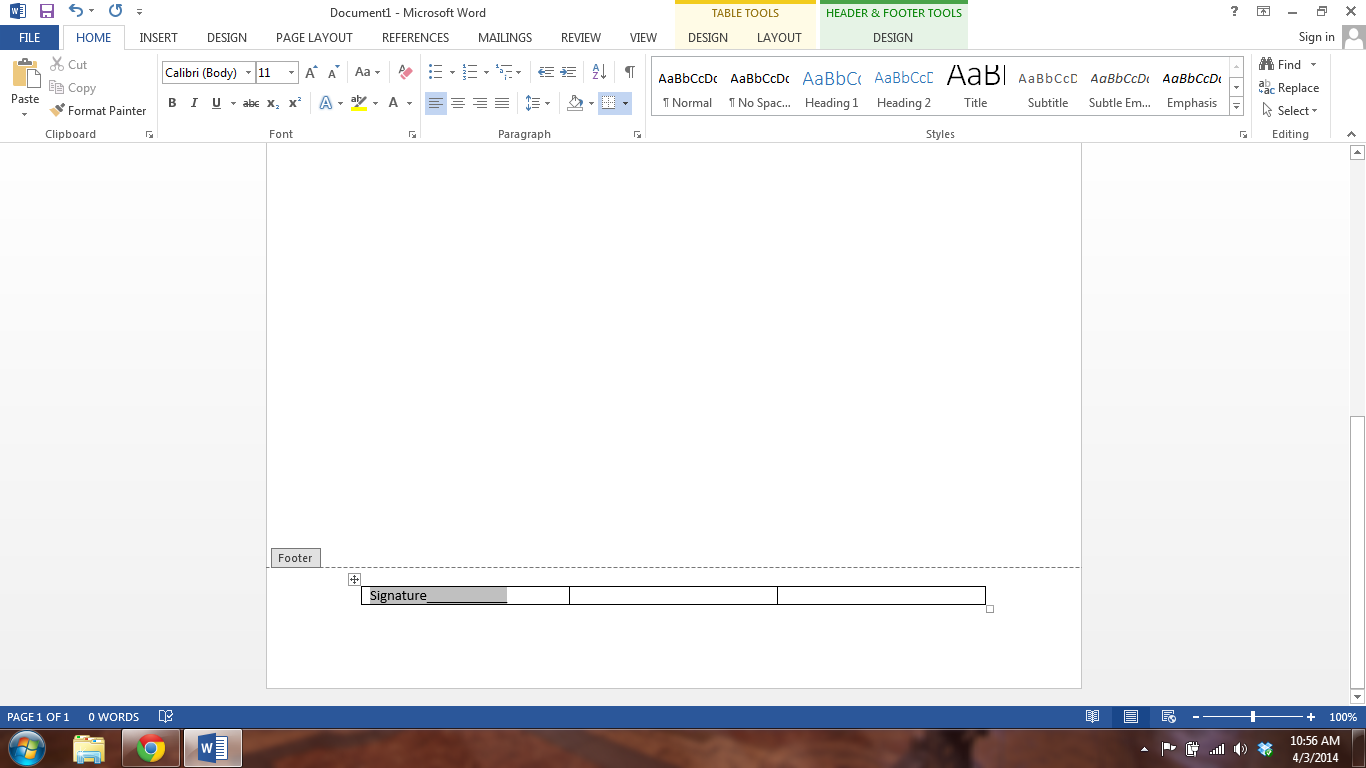
Task: Cut the selected text
Action: pyautogui.click(x=68, y=64)
